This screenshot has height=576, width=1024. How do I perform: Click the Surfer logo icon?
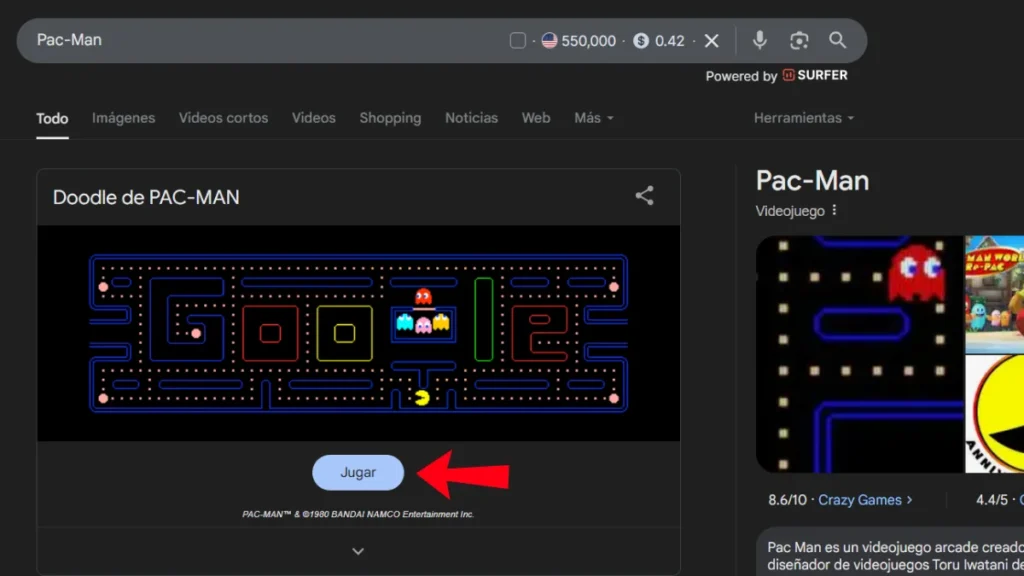click(788, 75)
